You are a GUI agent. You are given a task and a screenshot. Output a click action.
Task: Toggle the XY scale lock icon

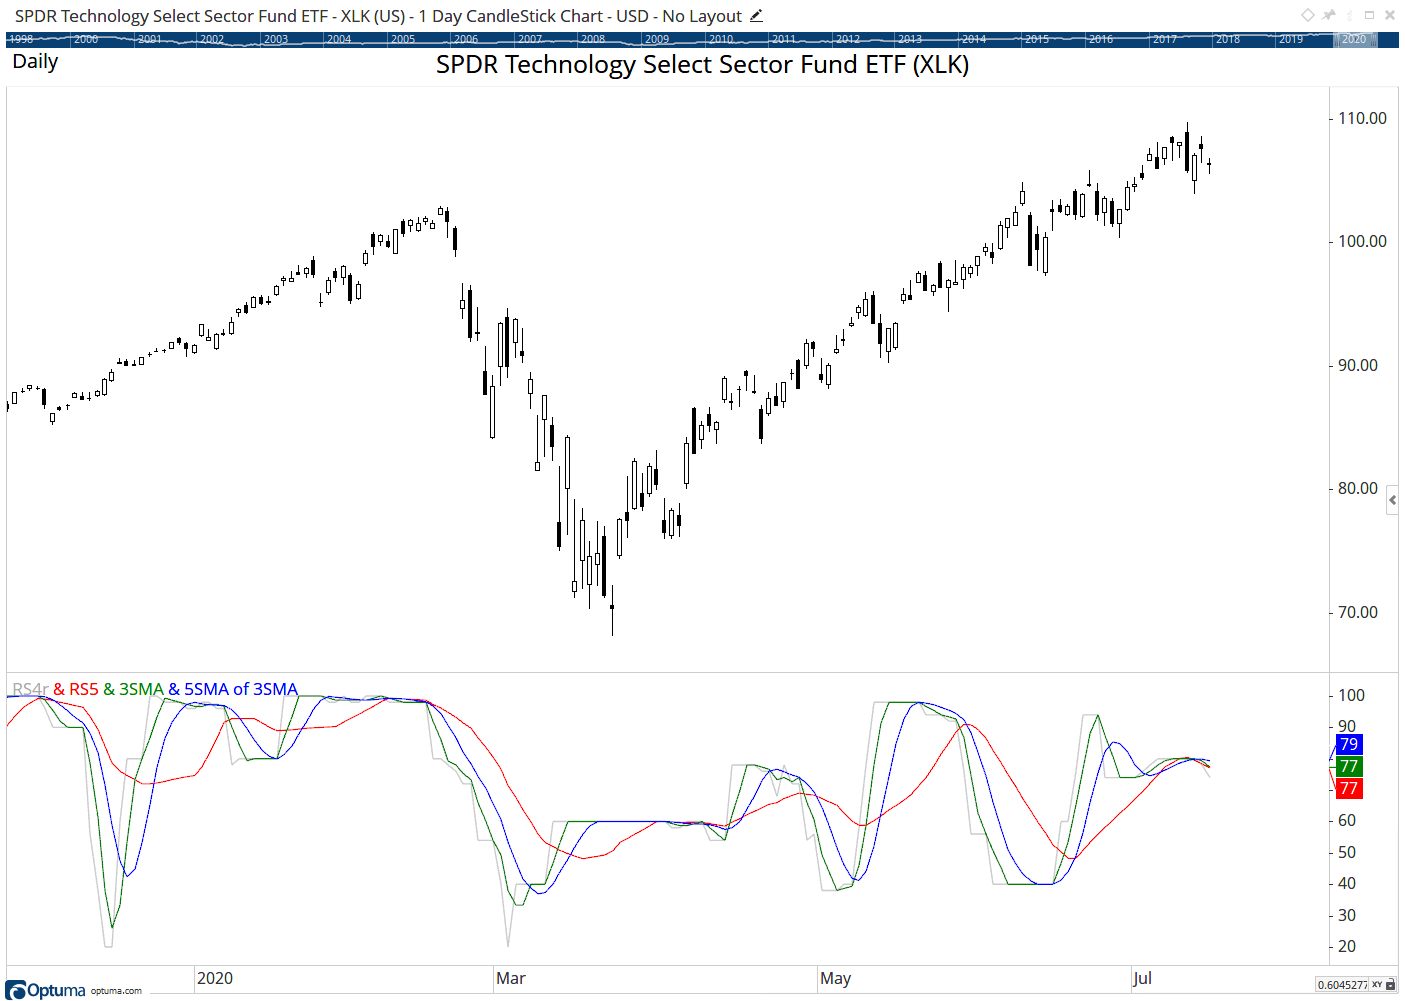[1390, 985]
